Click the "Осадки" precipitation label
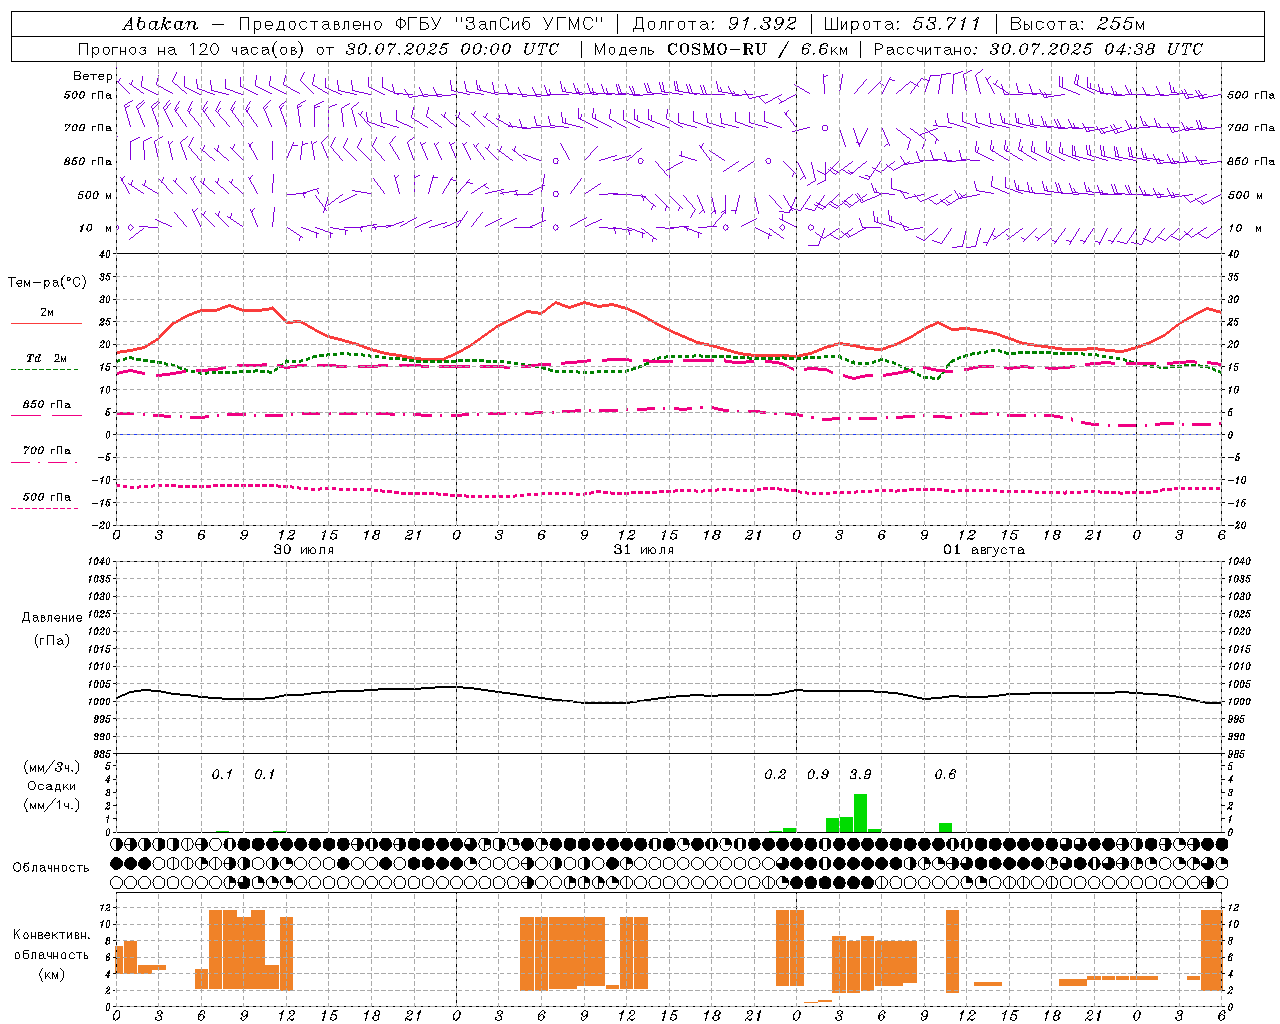Screen dimensions: 1280x1024 pos(52,786)
